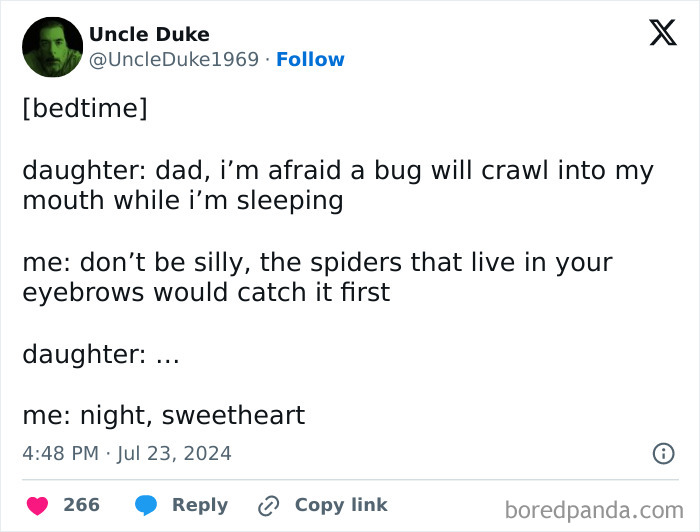Image resolution: width=700 pixels, height=532 pixels.
Task: Open the info circle icon
Action: [663, 453]
